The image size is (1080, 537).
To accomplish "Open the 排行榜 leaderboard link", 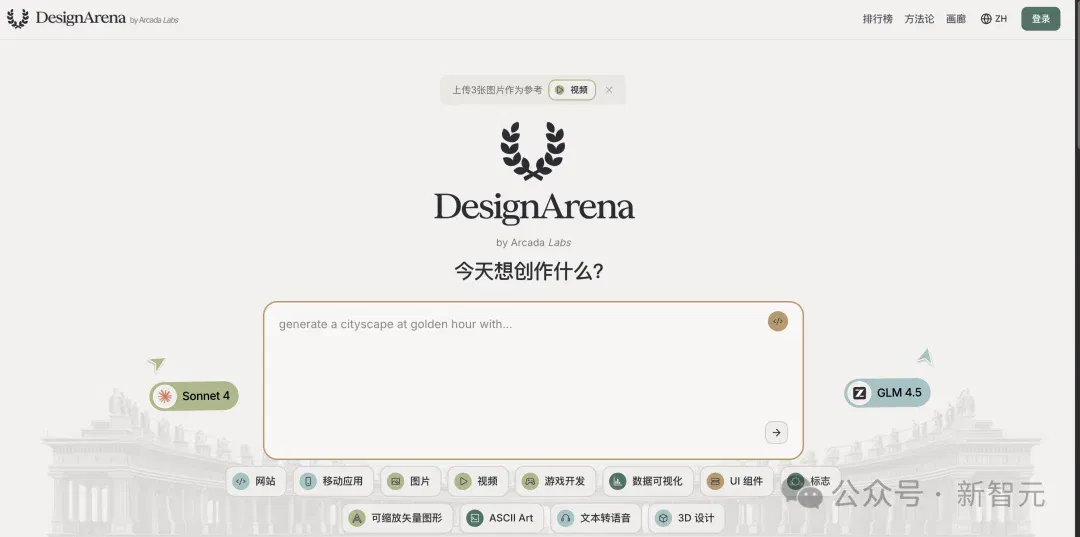I will [x=878, y=19].
